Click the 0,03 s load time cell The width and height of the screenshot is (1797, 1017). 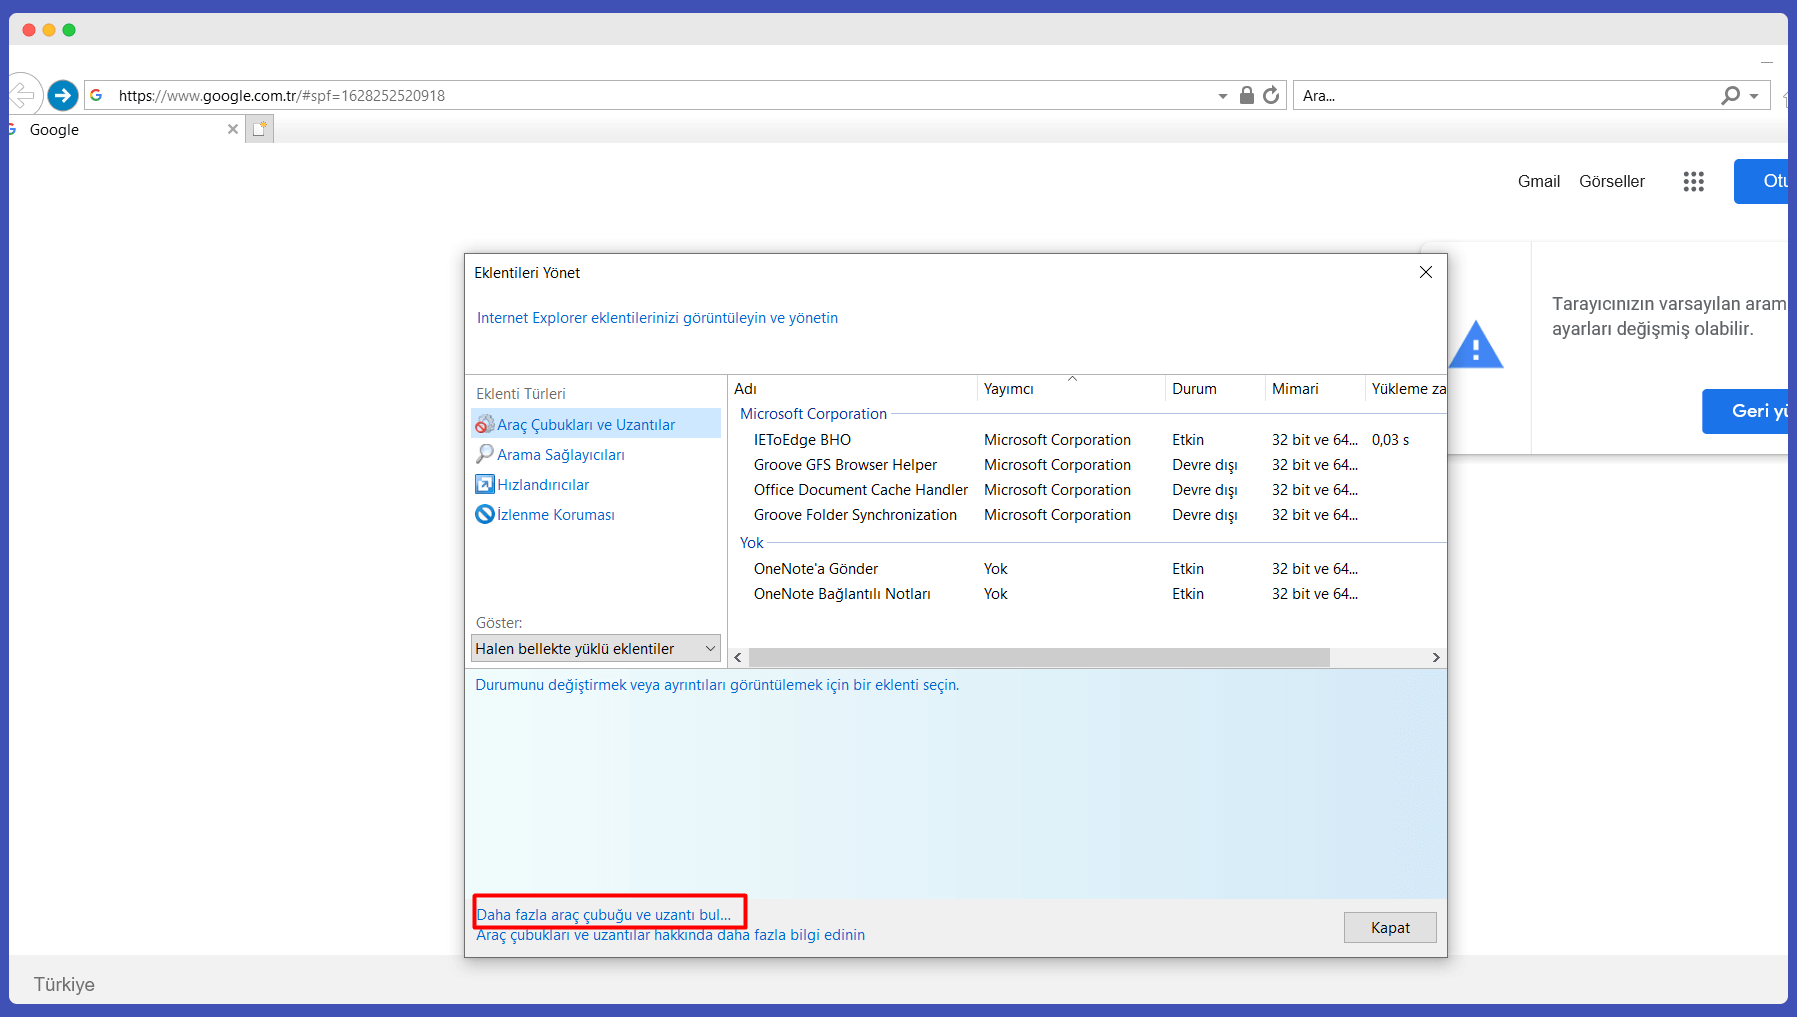point(1390,440)
